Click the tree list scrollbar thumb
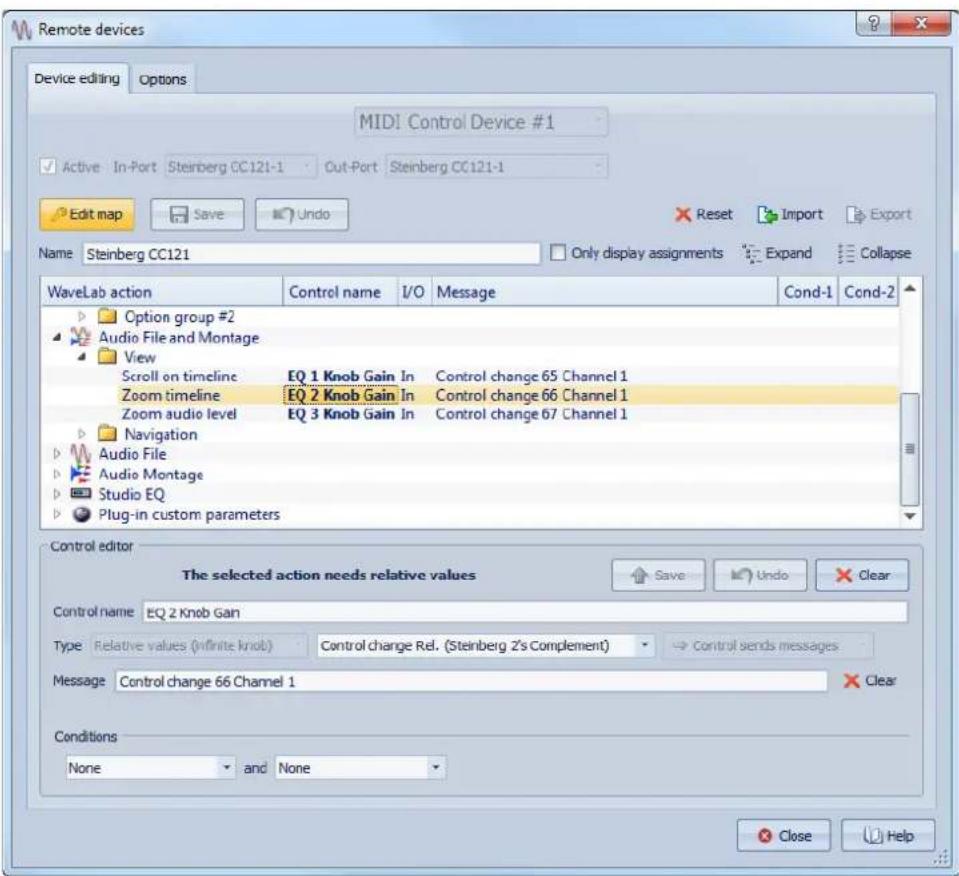The height and width of the screenshot is (876, 959). [x=910, y=450]
